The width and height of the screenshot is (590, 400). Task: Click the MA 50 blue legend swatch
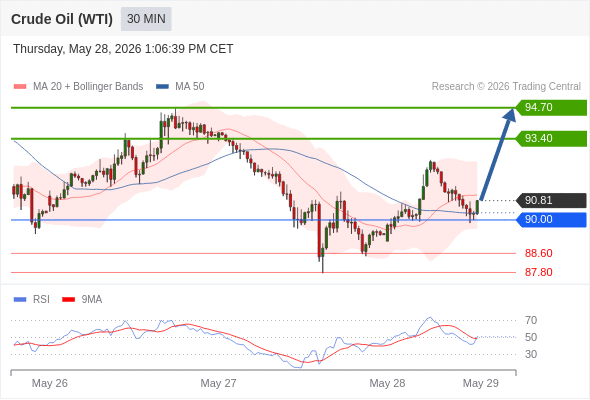162,87
